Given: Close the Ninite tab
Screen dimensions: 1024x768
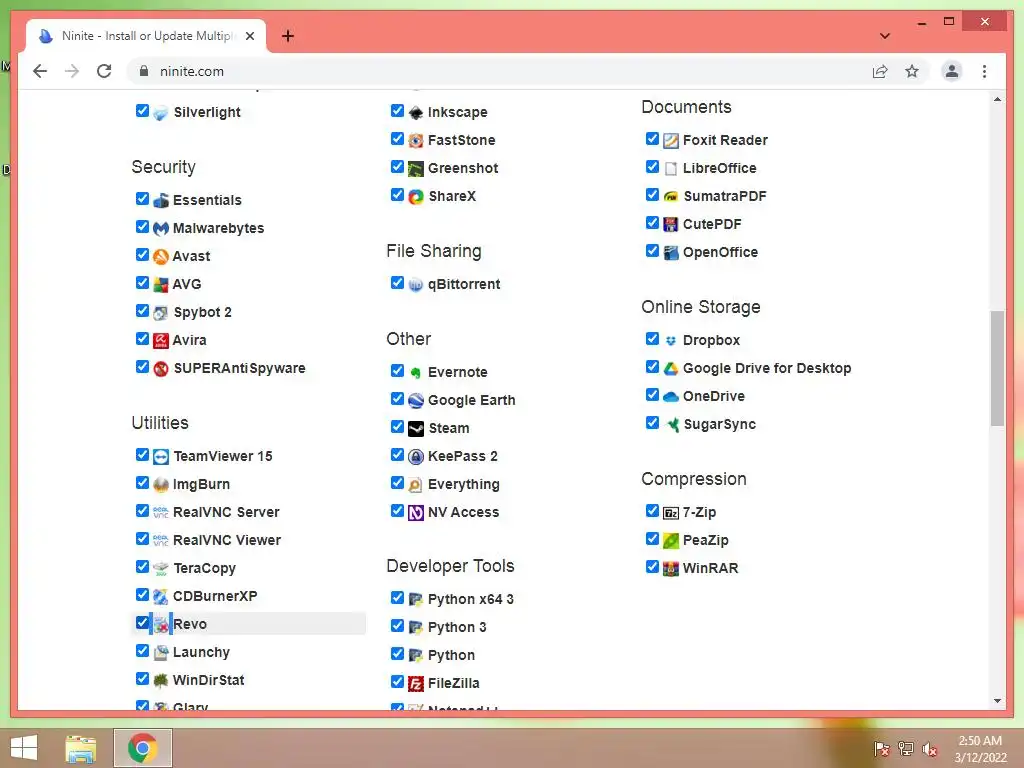Looking at the screenshot, I should tap(250, 36).
